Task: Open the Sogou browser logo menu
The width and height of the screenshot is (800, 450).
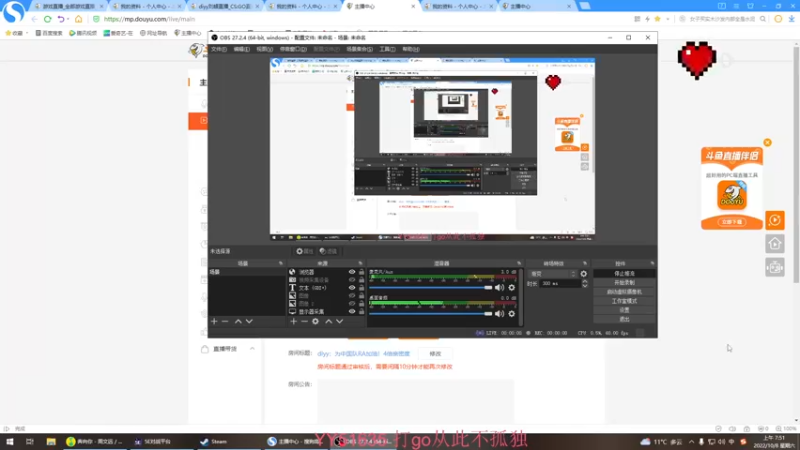Action: (x=13, y=11)
